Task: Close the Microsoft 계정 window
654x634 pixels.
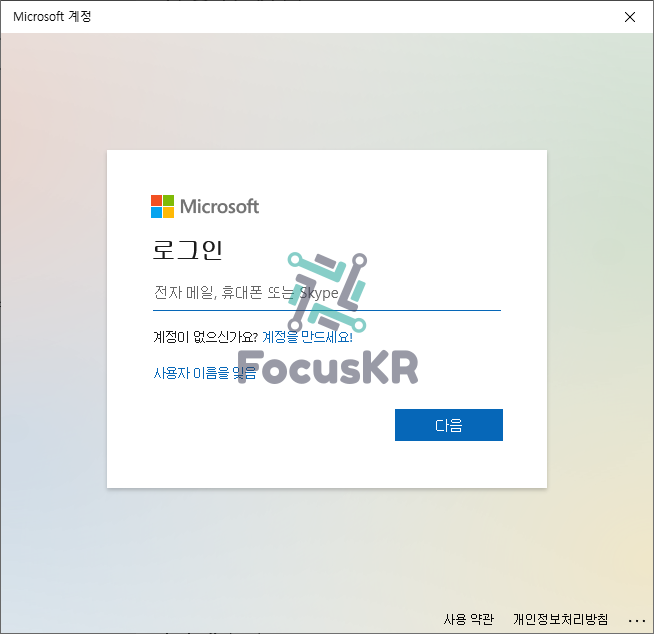Action: click(630, 17)
